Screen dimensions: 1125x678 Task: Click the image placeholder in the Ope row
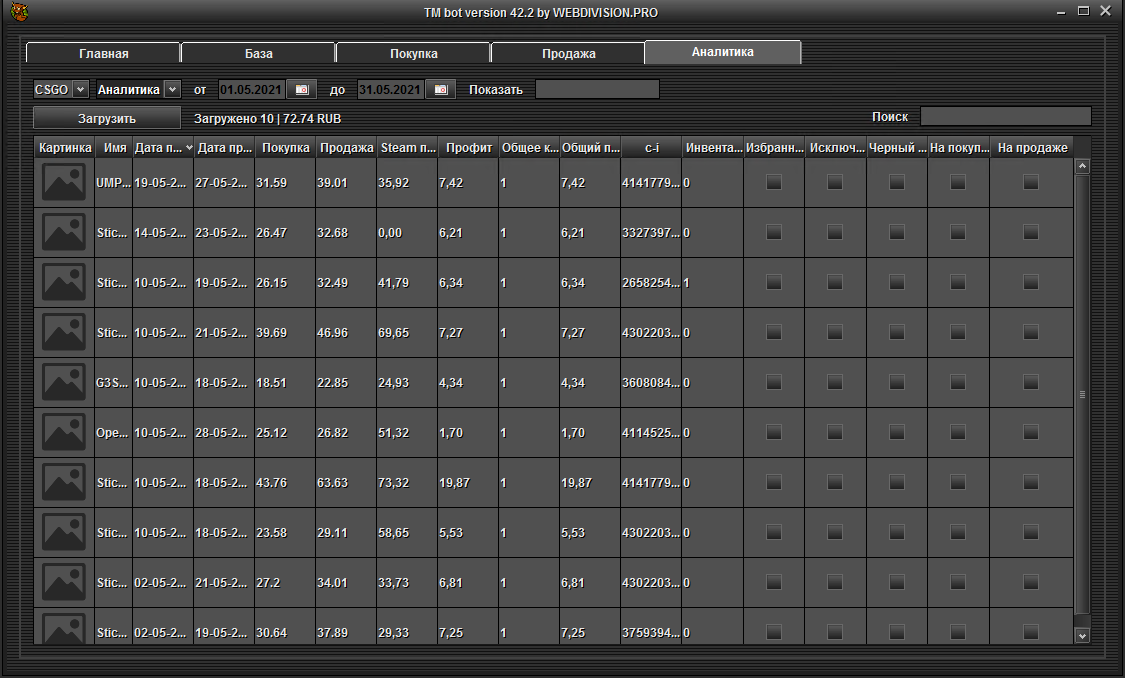(63, 433)
